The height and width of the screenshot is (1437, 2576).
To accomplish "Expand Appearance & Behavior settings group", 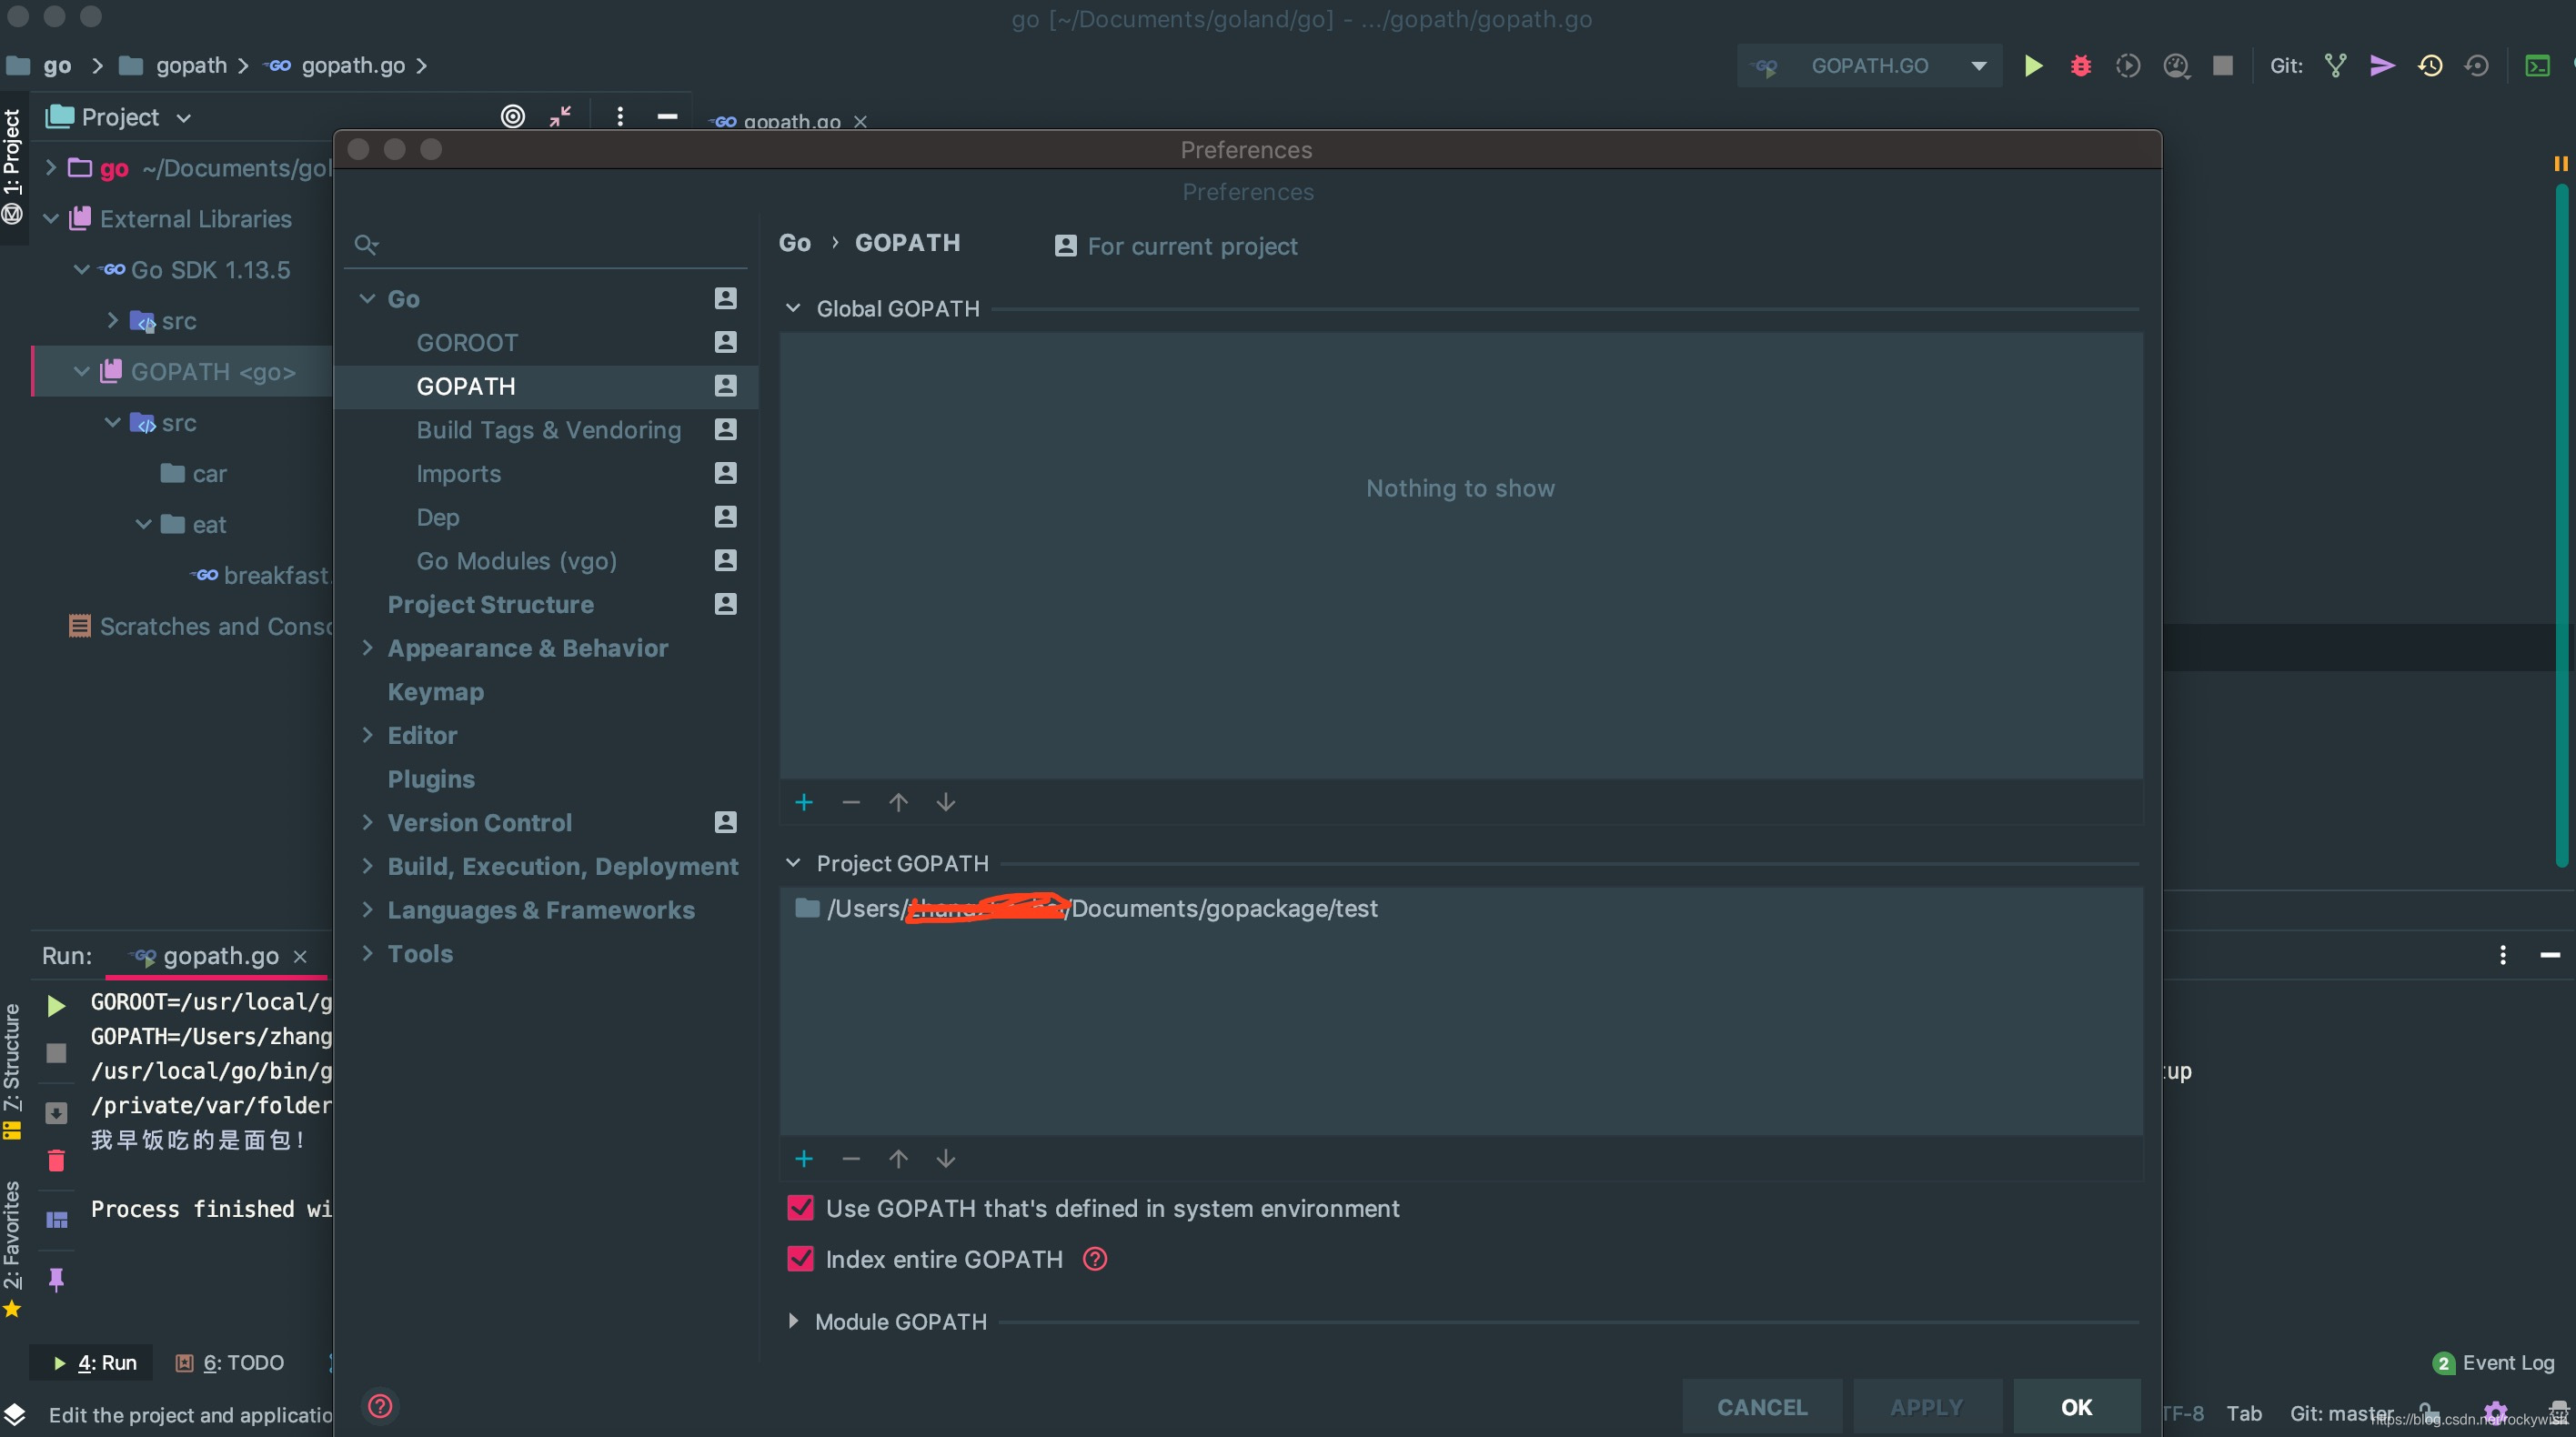I will [367, 648].
